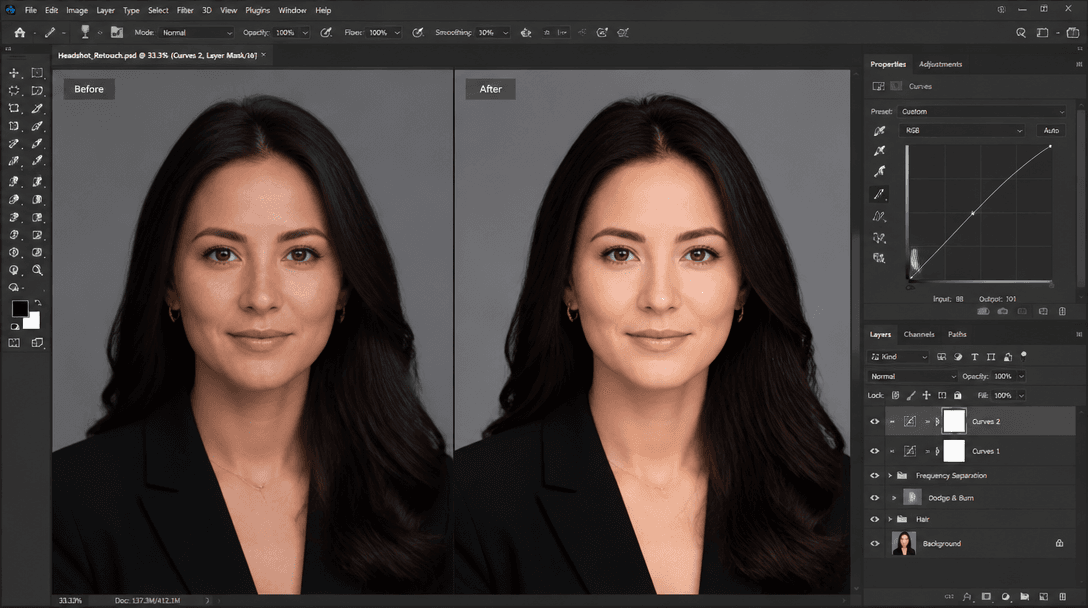Viewport: 1088px width, 608px height.
Task: Open the brush Mode dropdown
Action: coord(196,33)
